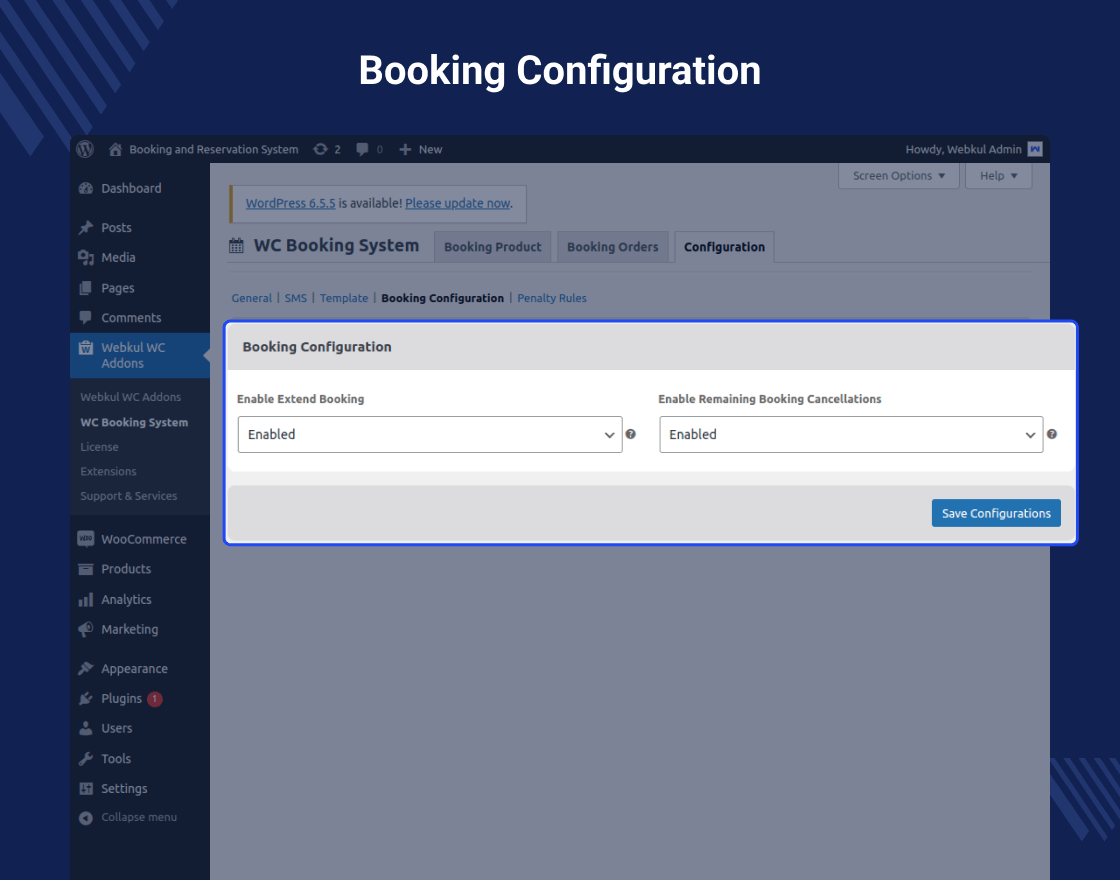Click the Plugins icon with the red badge
Image resolution: width=1120 pixels, height=880 pixels.
click(86, 698)
